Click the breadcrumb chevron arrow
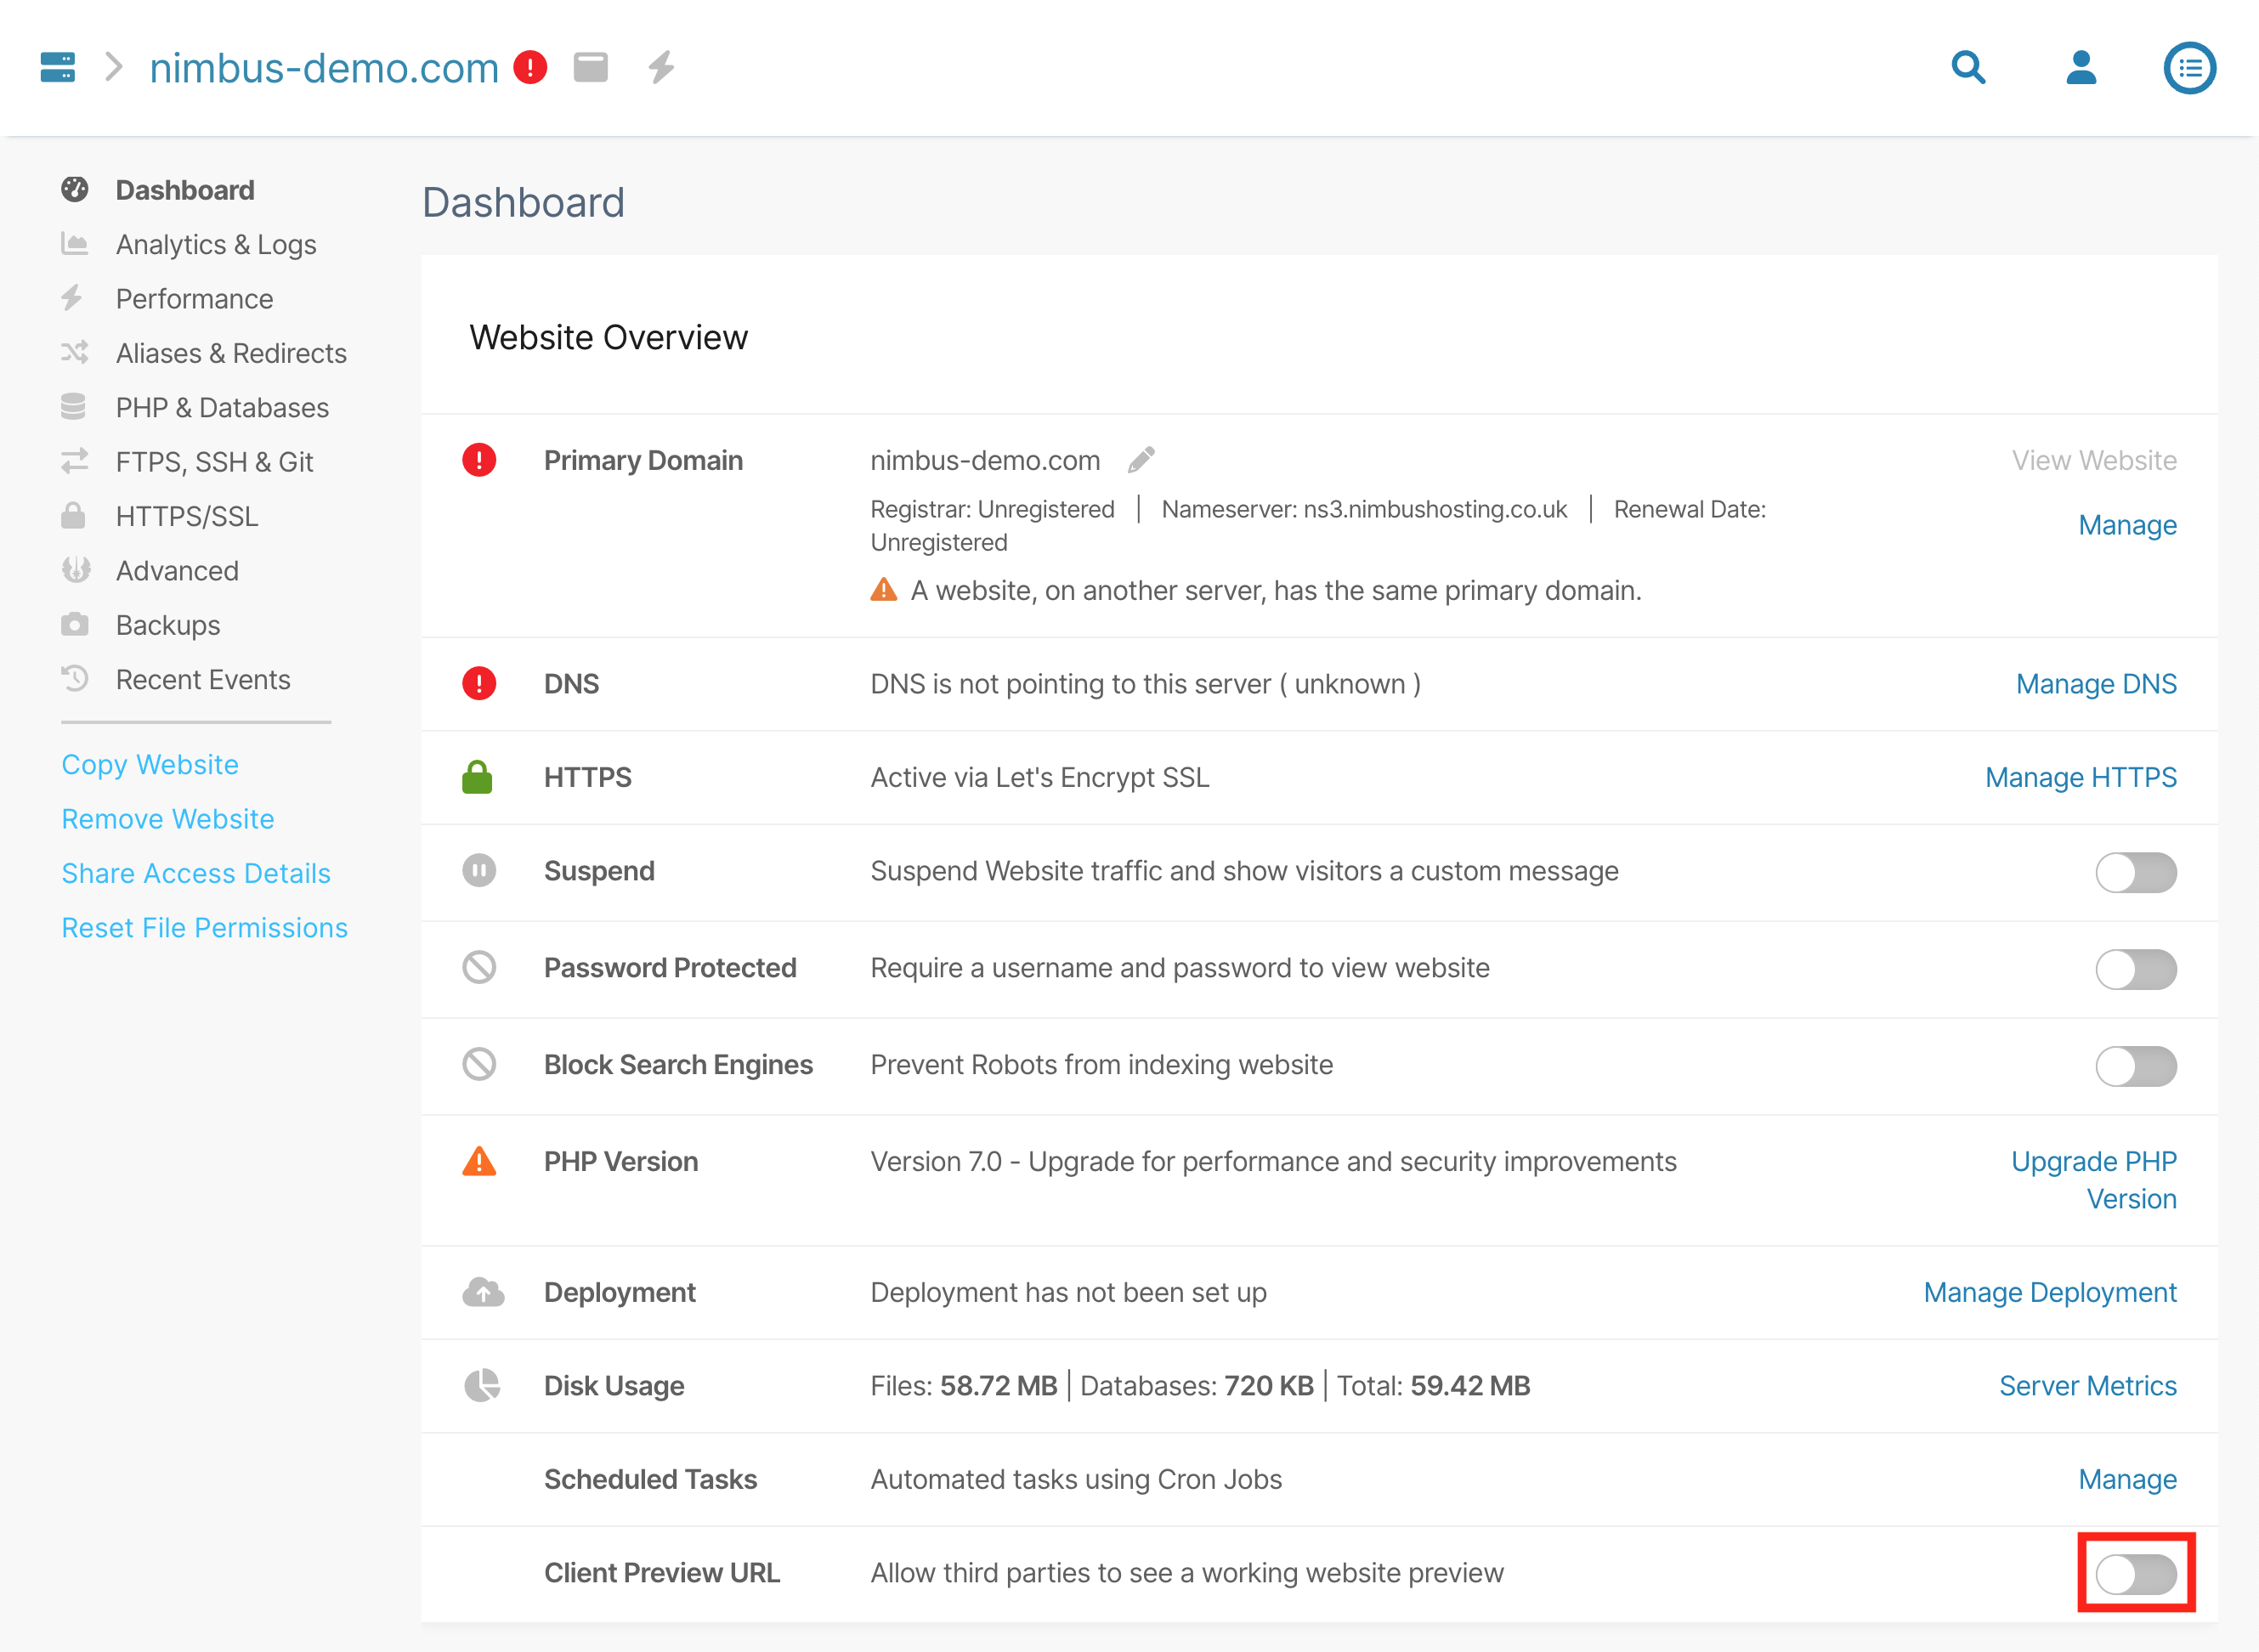The width and height of the screenshot is (2259, 1652). coord(114,67)
